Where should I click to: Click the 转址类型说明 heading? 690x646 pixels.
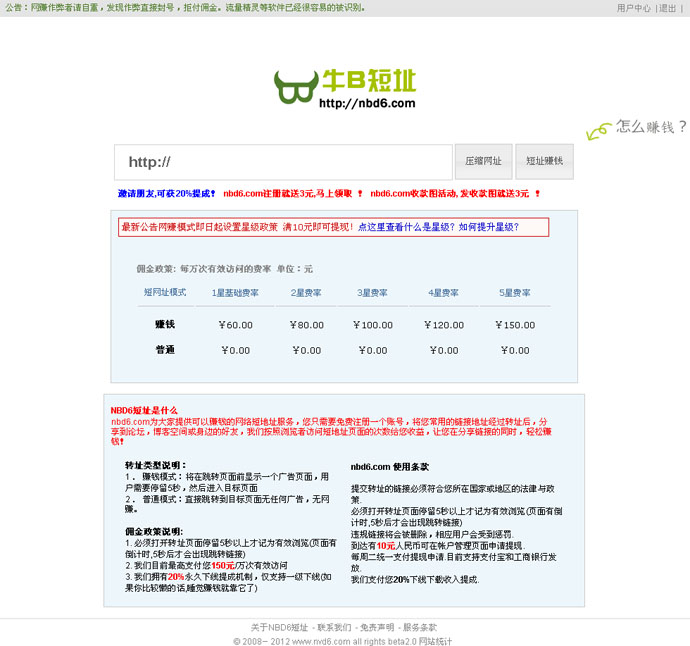(156, 465)
